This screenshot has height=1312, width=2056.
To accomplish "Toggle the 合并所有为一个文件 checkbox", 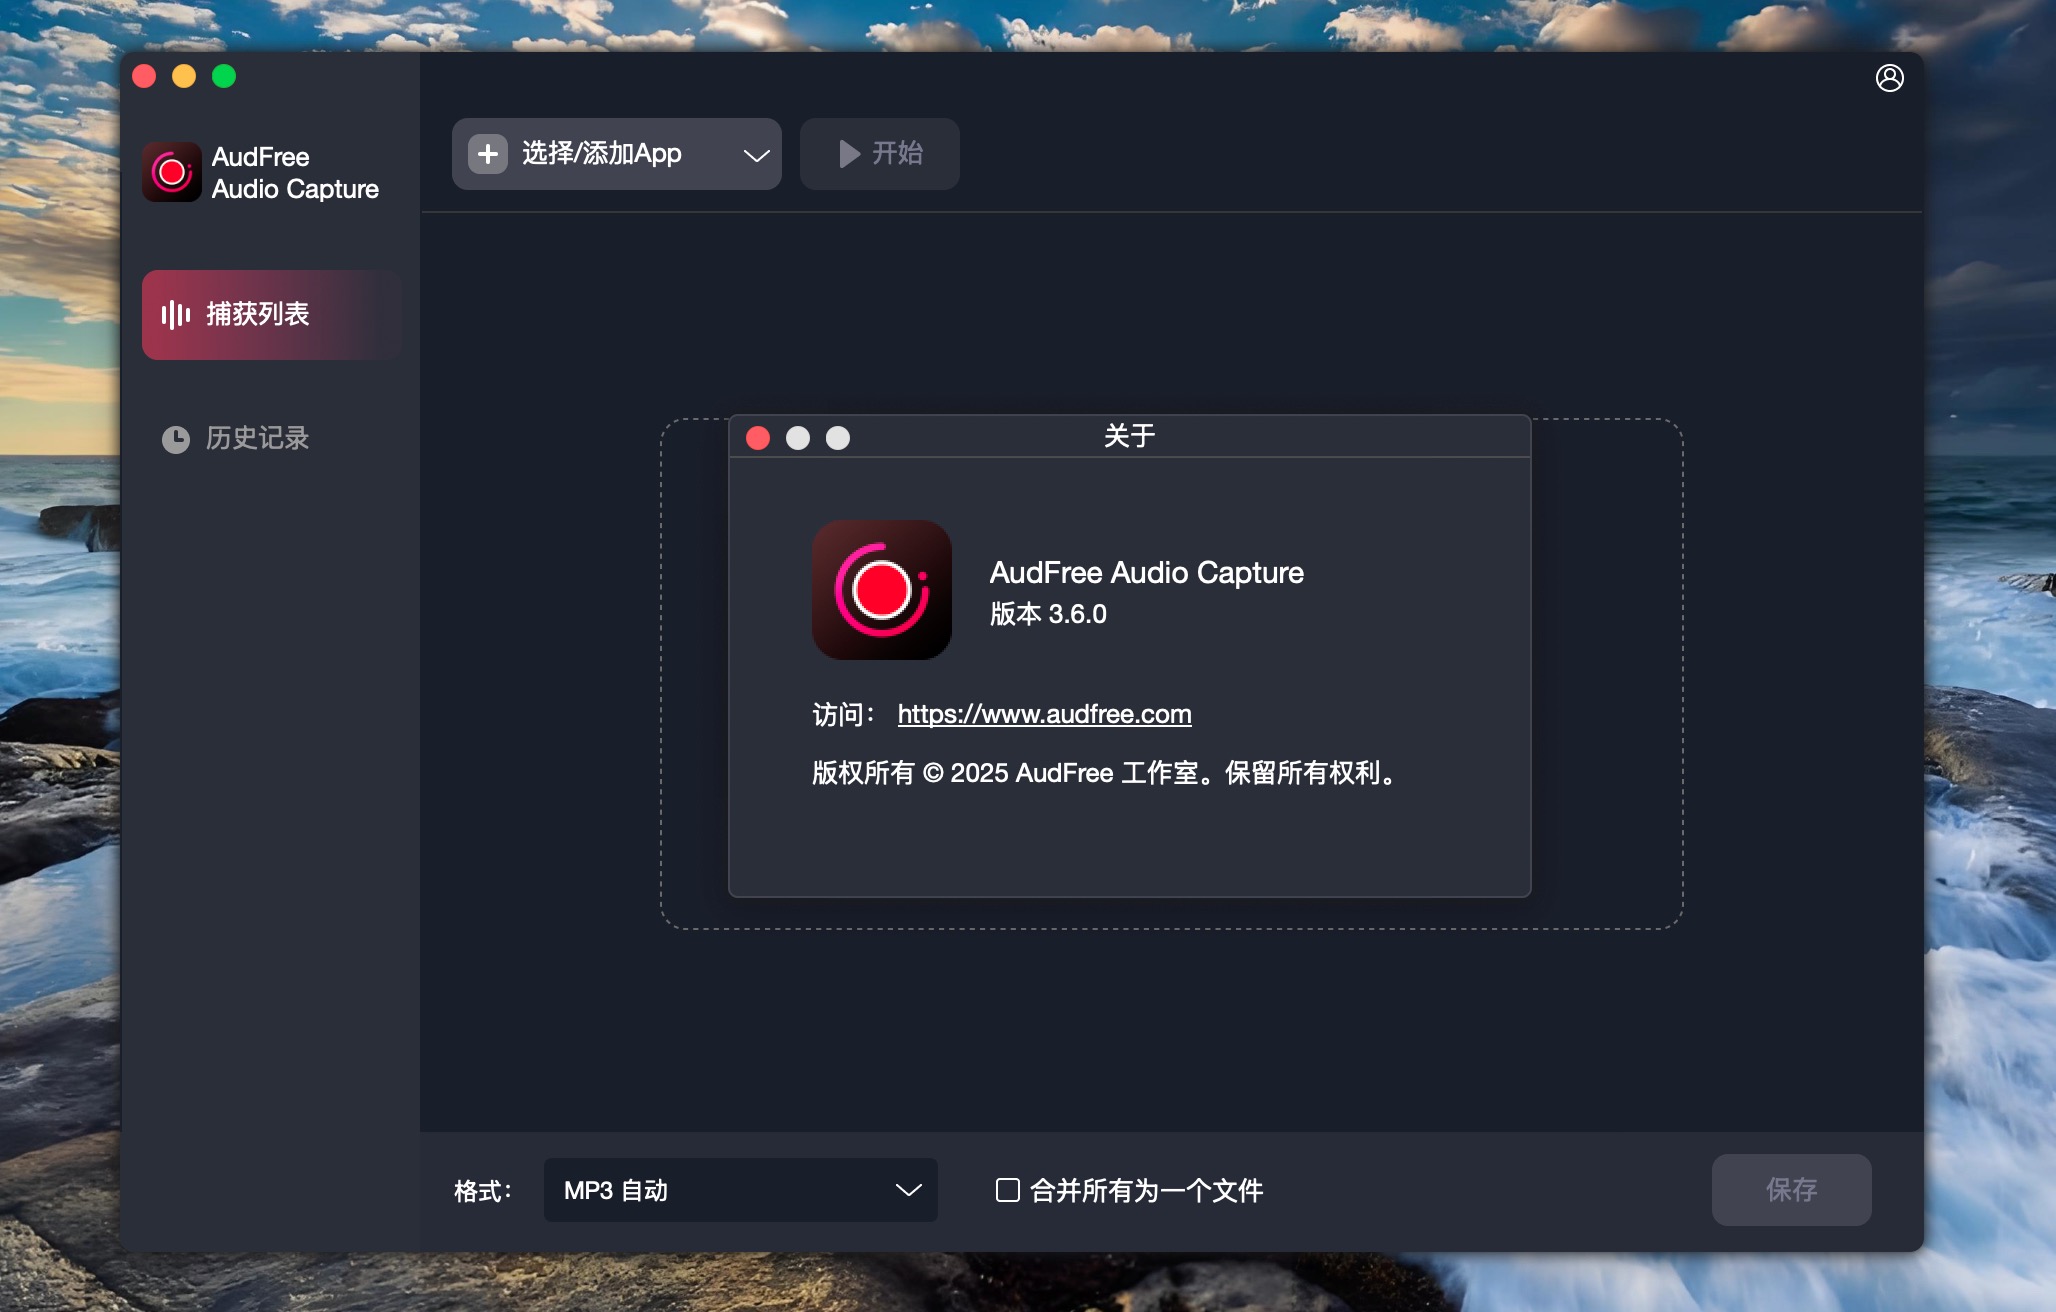I will [1008, 1190].
